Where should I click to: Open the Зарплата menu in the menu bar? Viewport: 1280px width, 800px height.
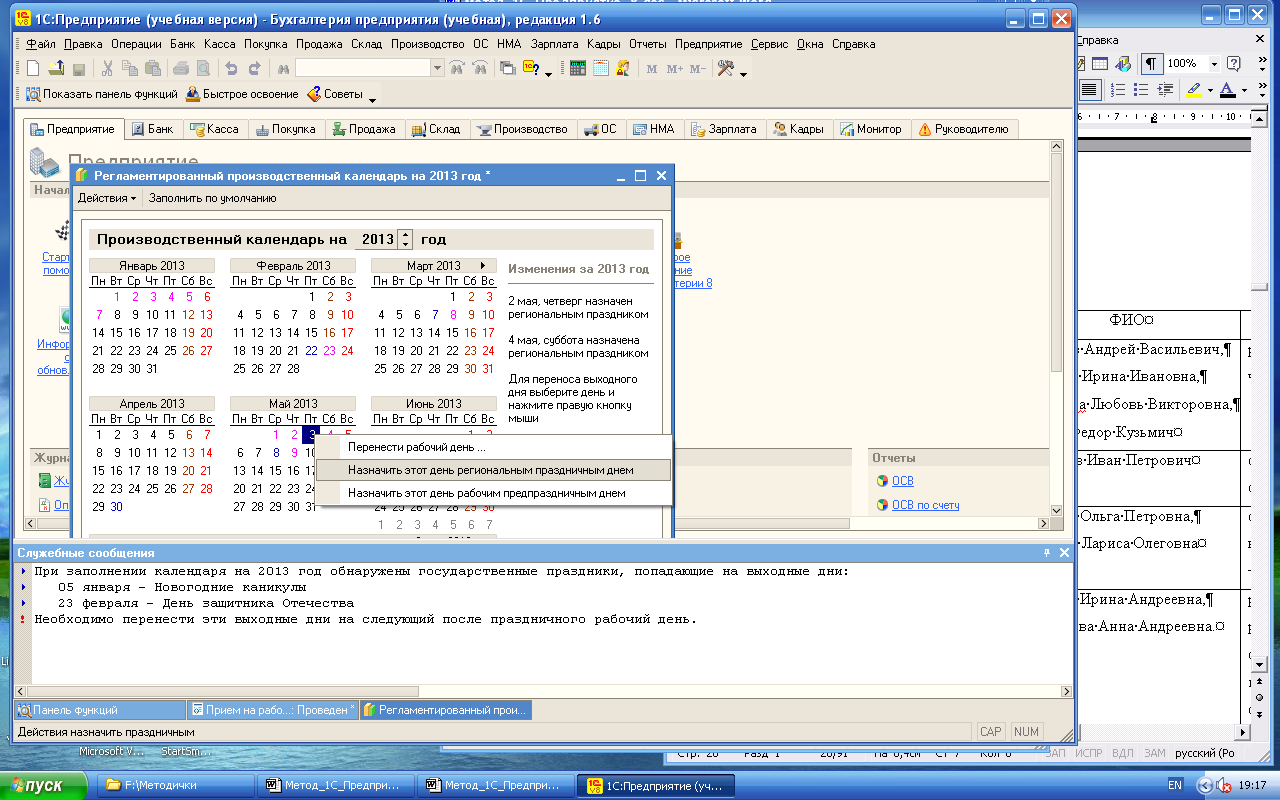(555, 44)
